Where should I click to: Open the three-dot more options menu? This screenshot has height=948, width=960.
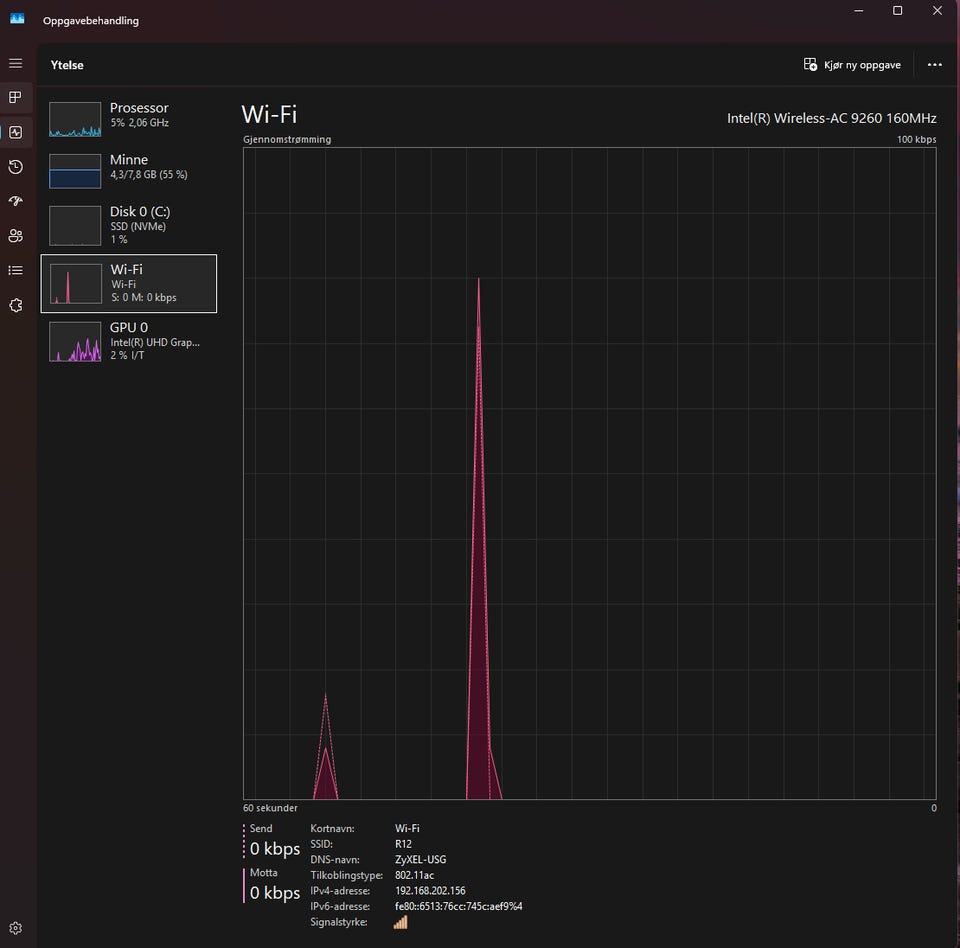[x=934, y=65]
